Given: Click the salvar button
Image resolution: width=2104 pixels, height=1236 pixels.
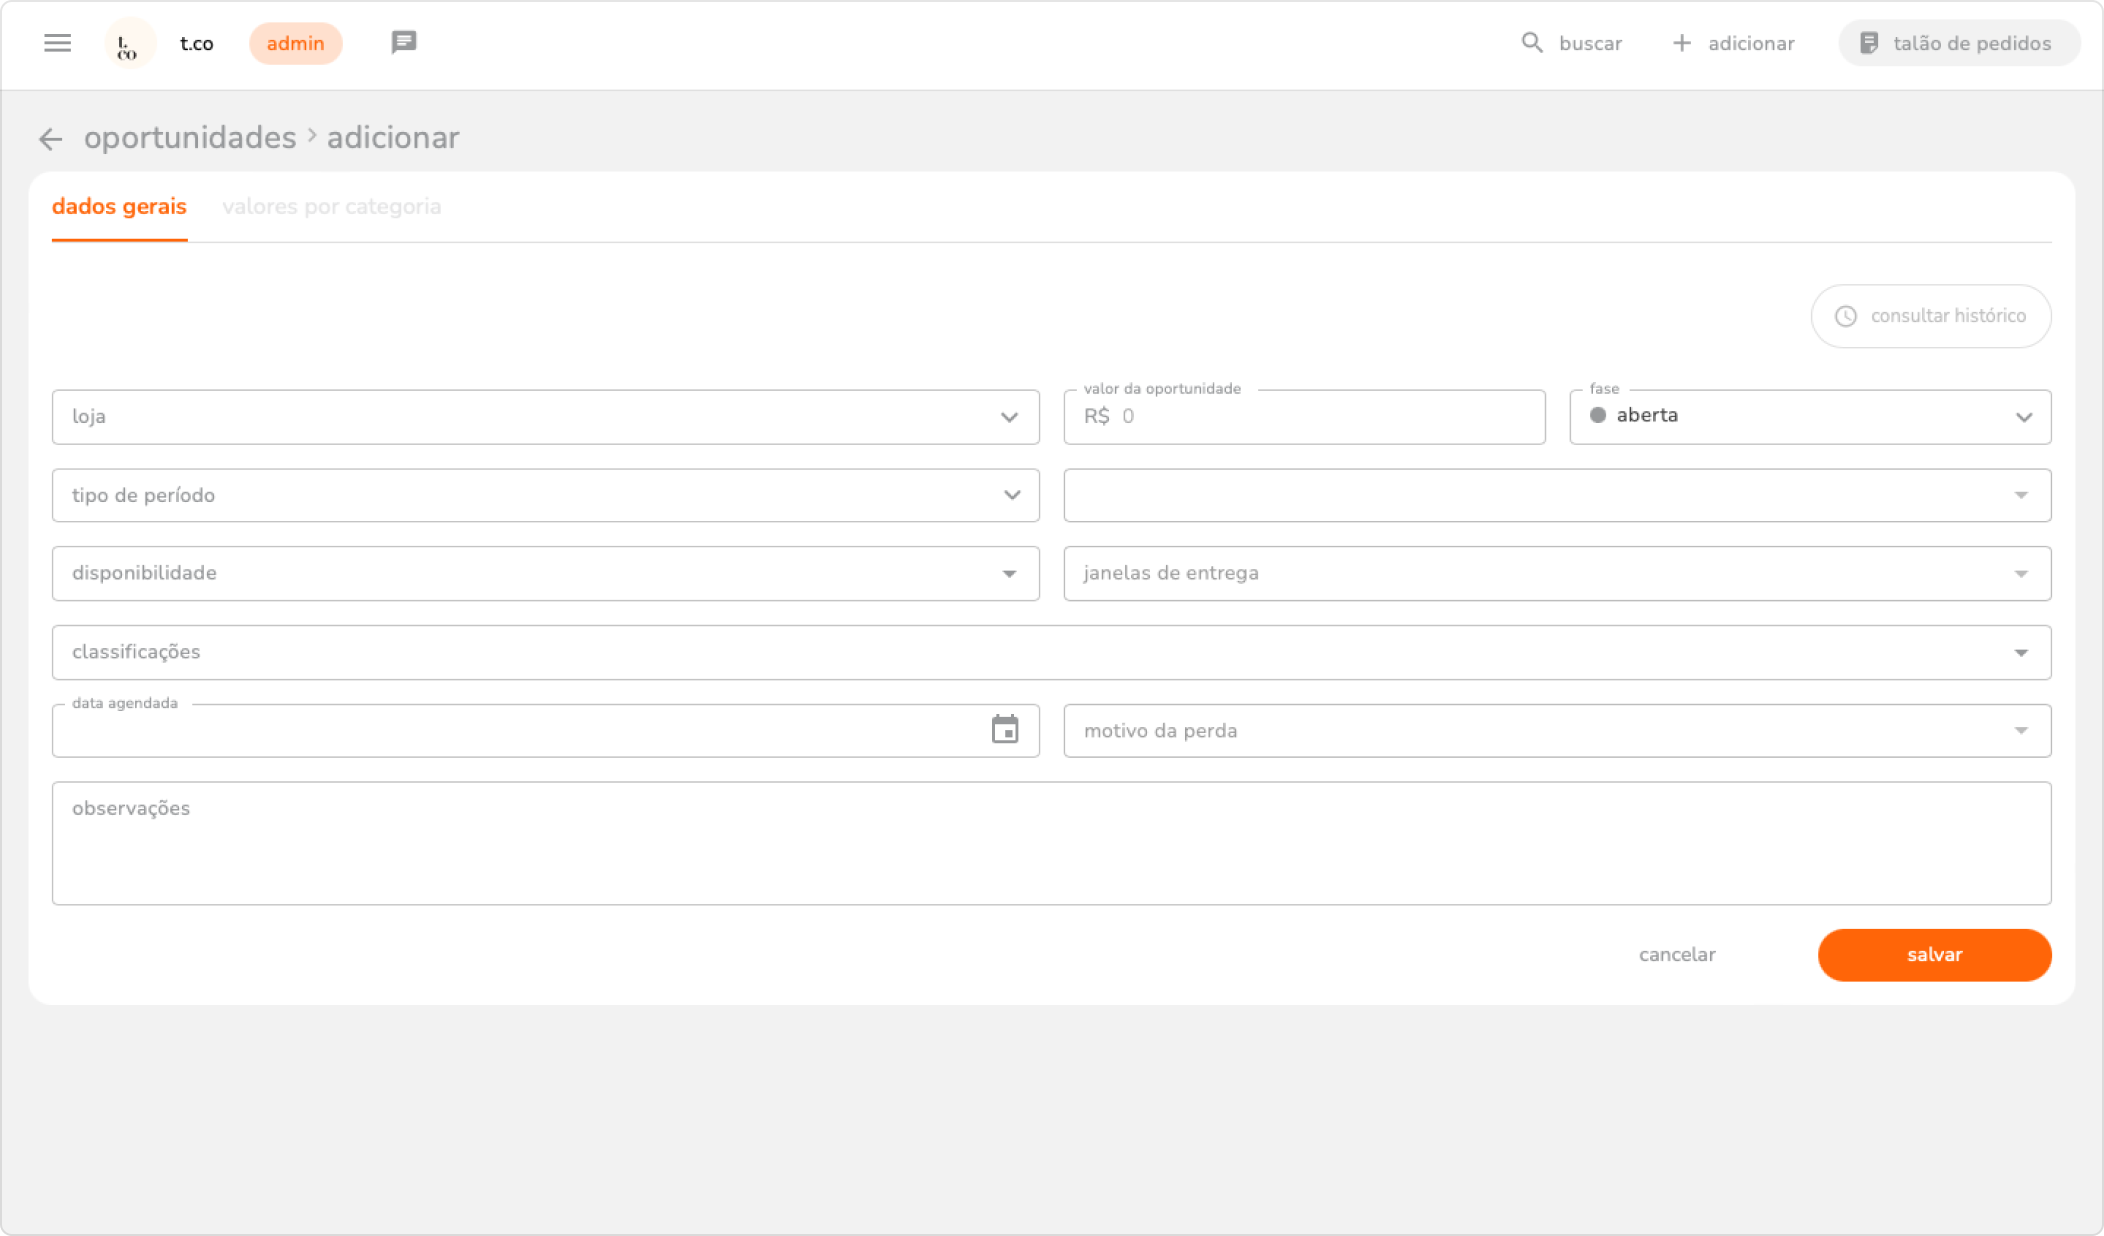Looking at the screenshot, I should coord(1934,955).
